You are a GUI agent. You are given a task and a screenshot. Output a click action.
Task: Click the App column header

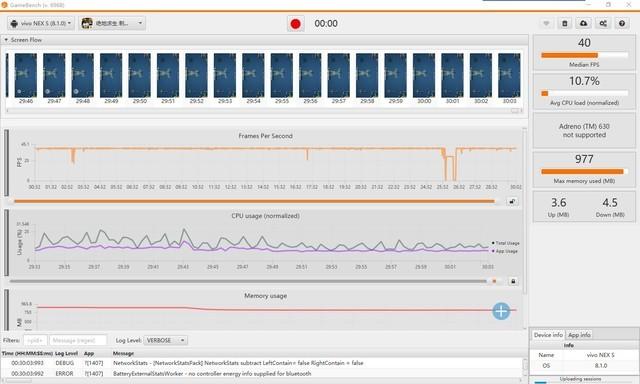(x=89, y=353)
